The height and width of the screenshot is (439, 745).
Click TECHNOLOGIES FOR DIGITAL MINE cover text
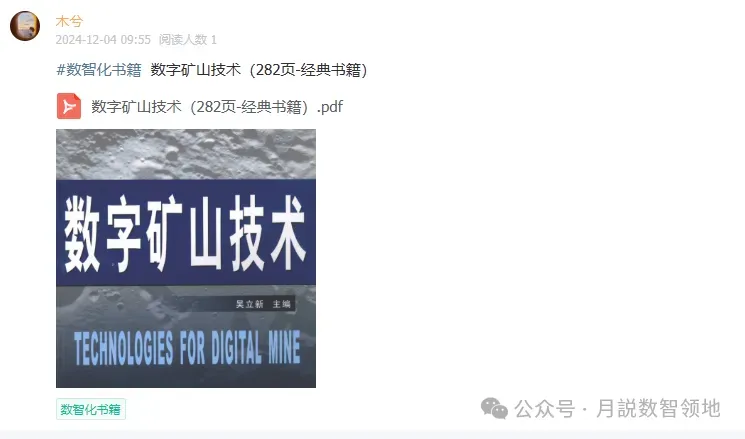[x=187, y=348]
